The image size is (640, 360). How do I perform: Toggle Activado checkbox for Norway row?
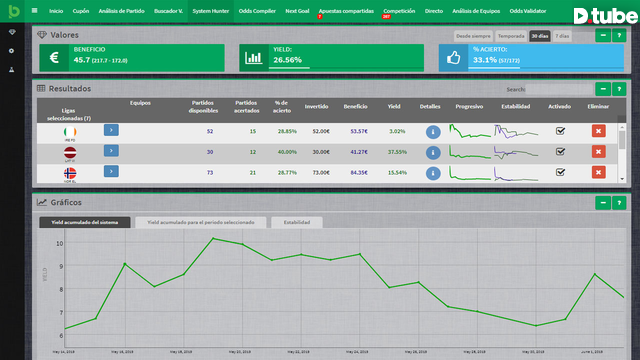click(560, 172)
